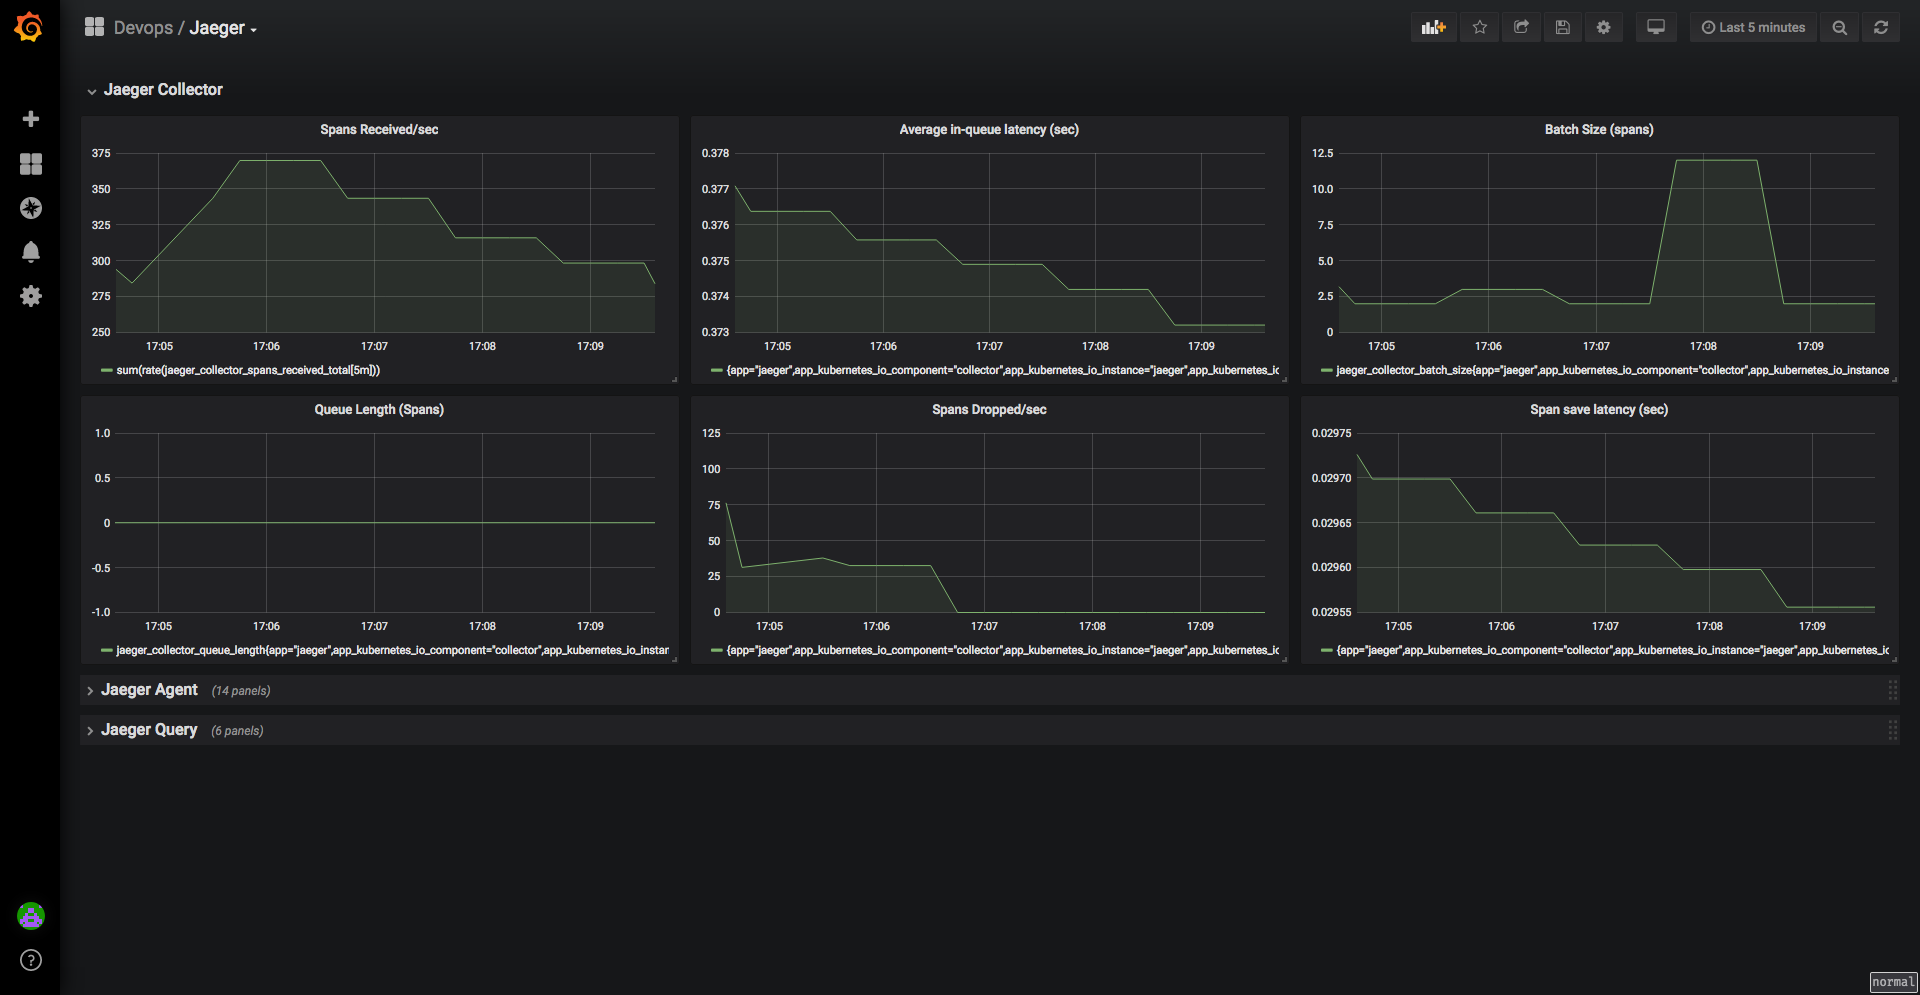This screenshot has height=995, width=1920.
Task: Open dashboard settings gear in top toolbar
Action: [x=1604, y=28]
